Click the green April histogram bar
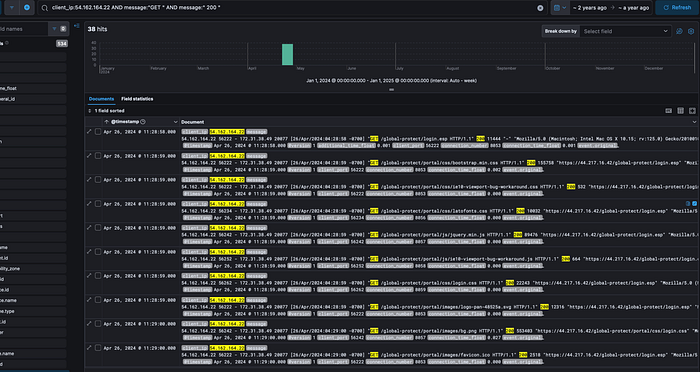This screenshot has height=372, width=700. click(288, 54)
